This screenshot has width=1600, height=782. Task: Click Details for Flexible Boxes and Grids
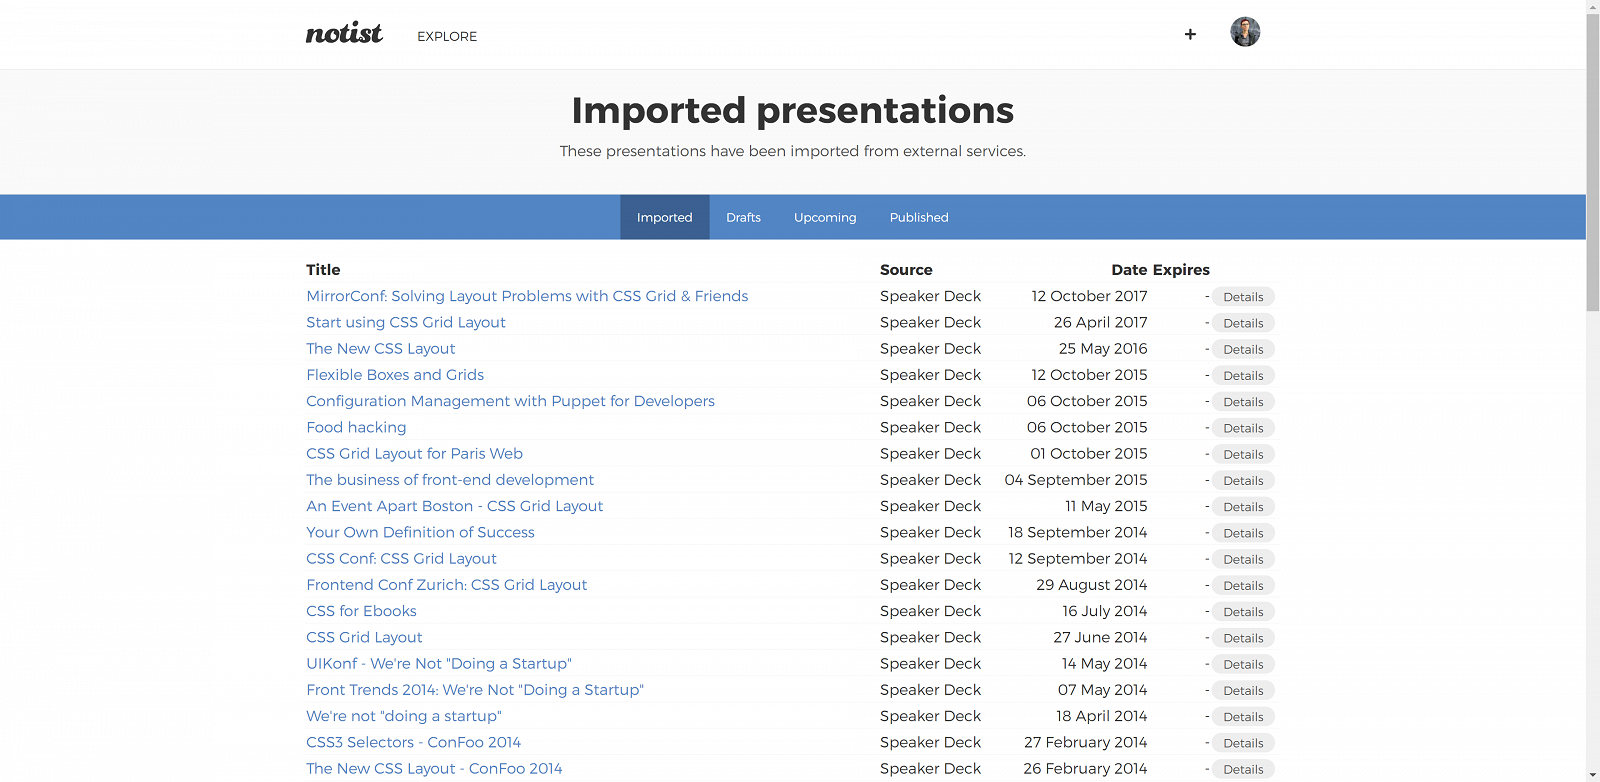(1243, 376)
